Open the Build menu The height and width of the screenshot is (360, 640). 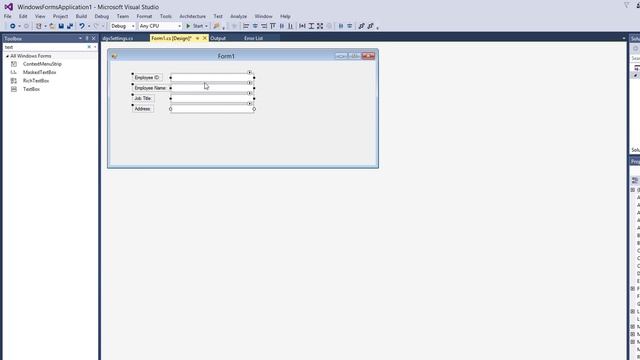pos(81,16)
